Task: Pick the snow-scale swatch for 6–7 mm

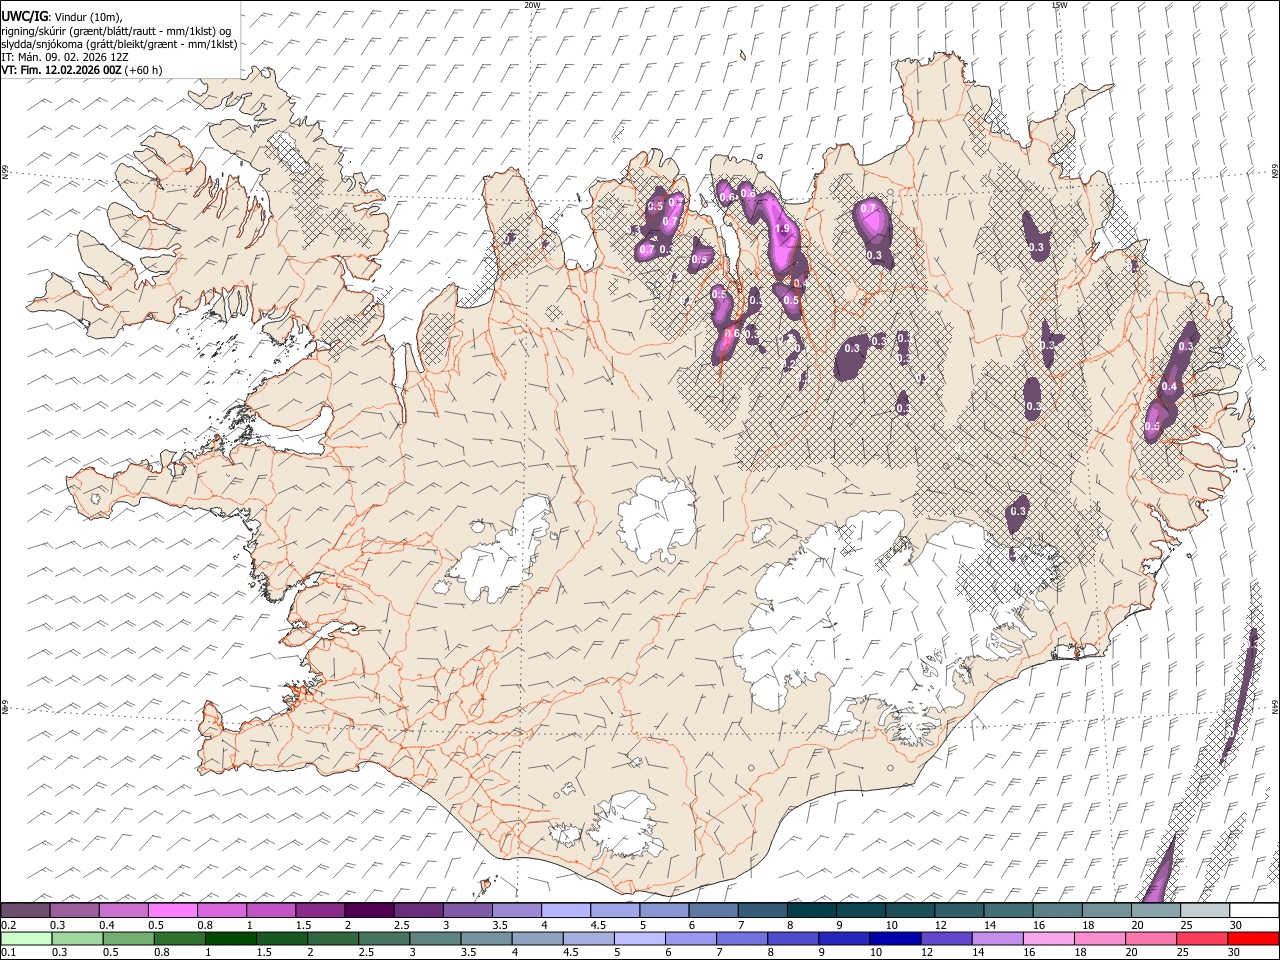Action: [712, 910]
